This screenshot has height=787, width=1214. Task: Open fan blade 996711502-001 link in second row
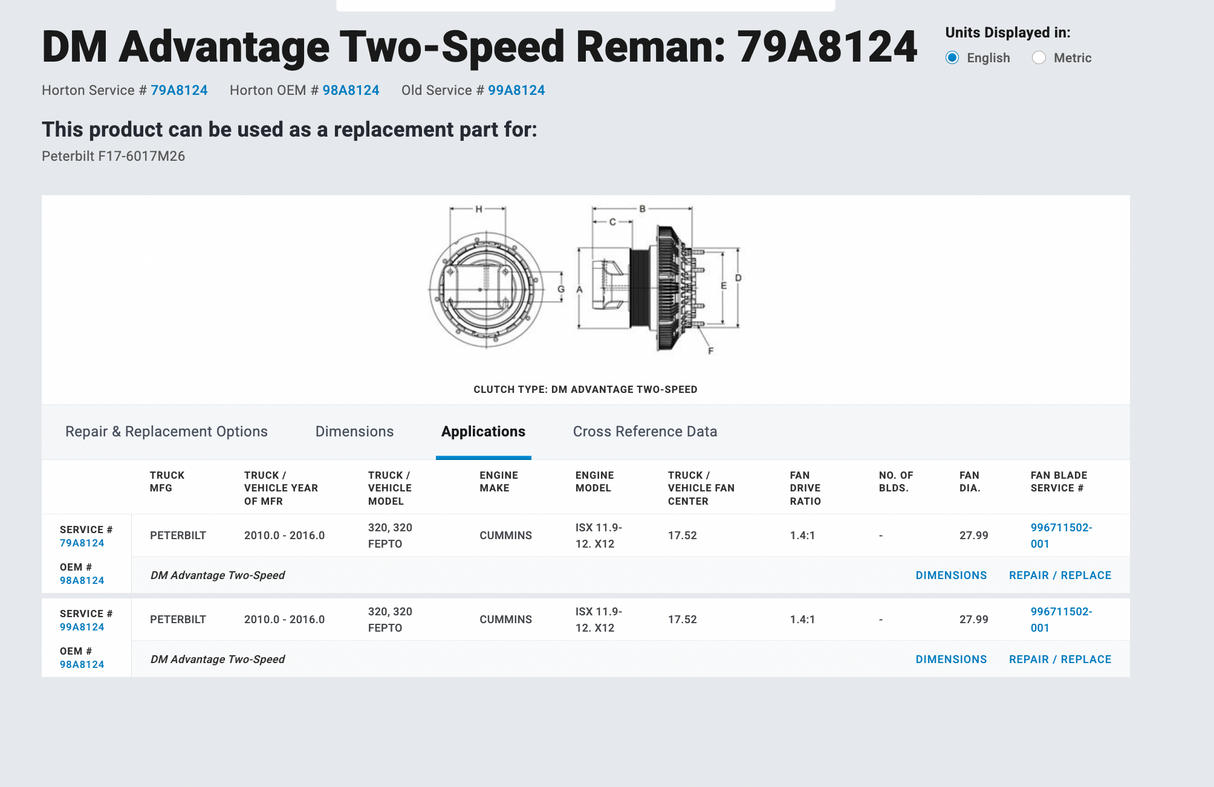click(1061, 619)
